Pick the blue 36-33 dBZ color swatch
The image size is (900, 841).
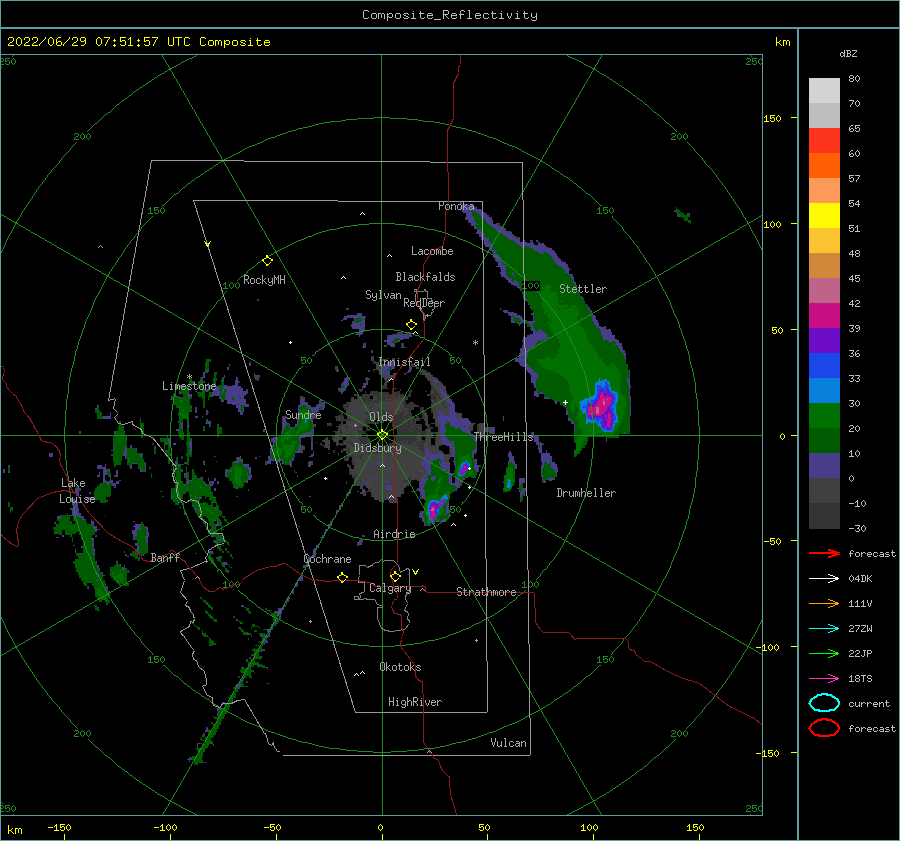point(824,366)
